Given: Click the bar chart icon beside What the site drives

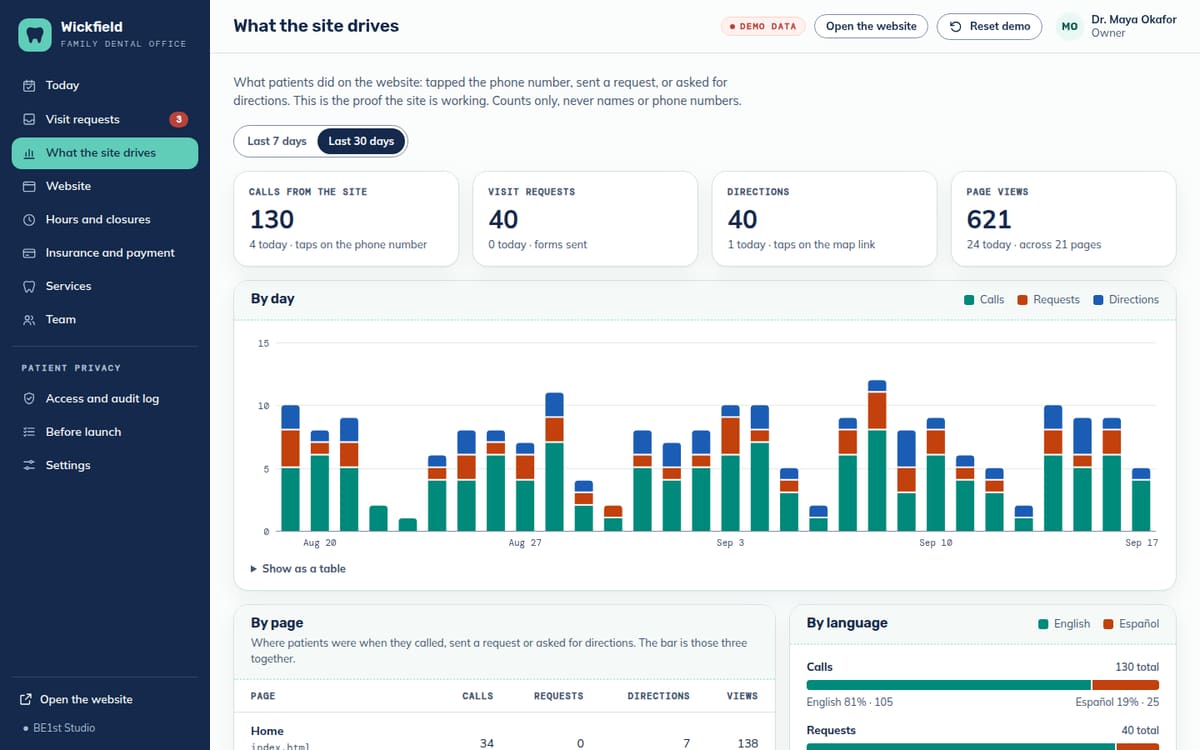Looking at the screenshot, I should [x=29, y=153].
